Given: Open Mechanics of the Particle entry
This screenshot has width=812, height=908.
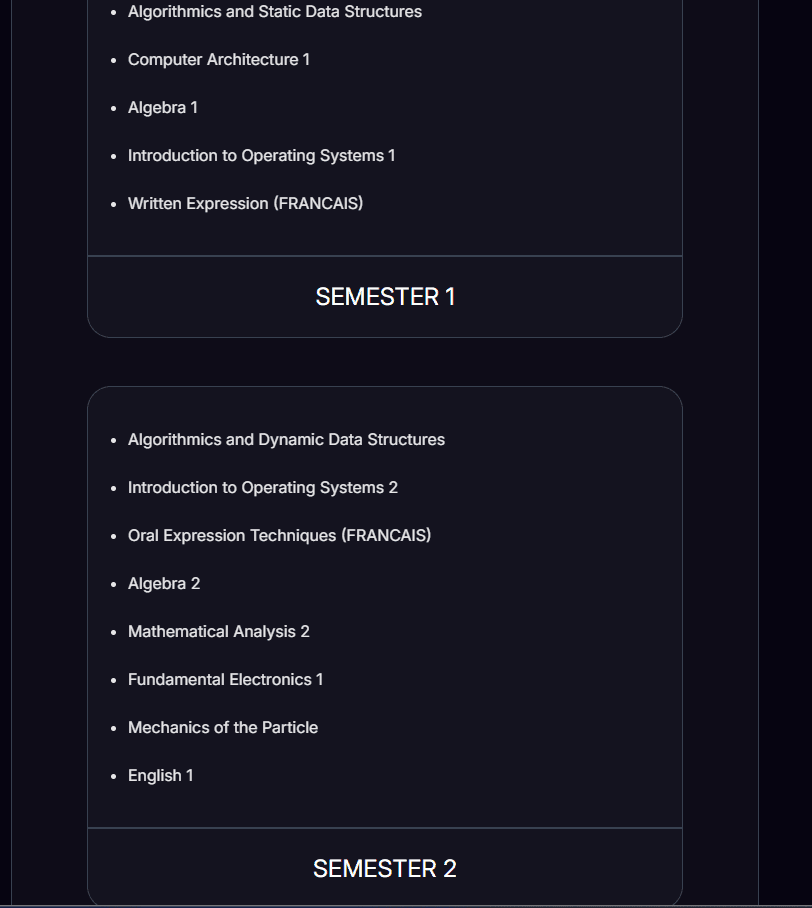Looking at the screenshot, I should [223, 728].
